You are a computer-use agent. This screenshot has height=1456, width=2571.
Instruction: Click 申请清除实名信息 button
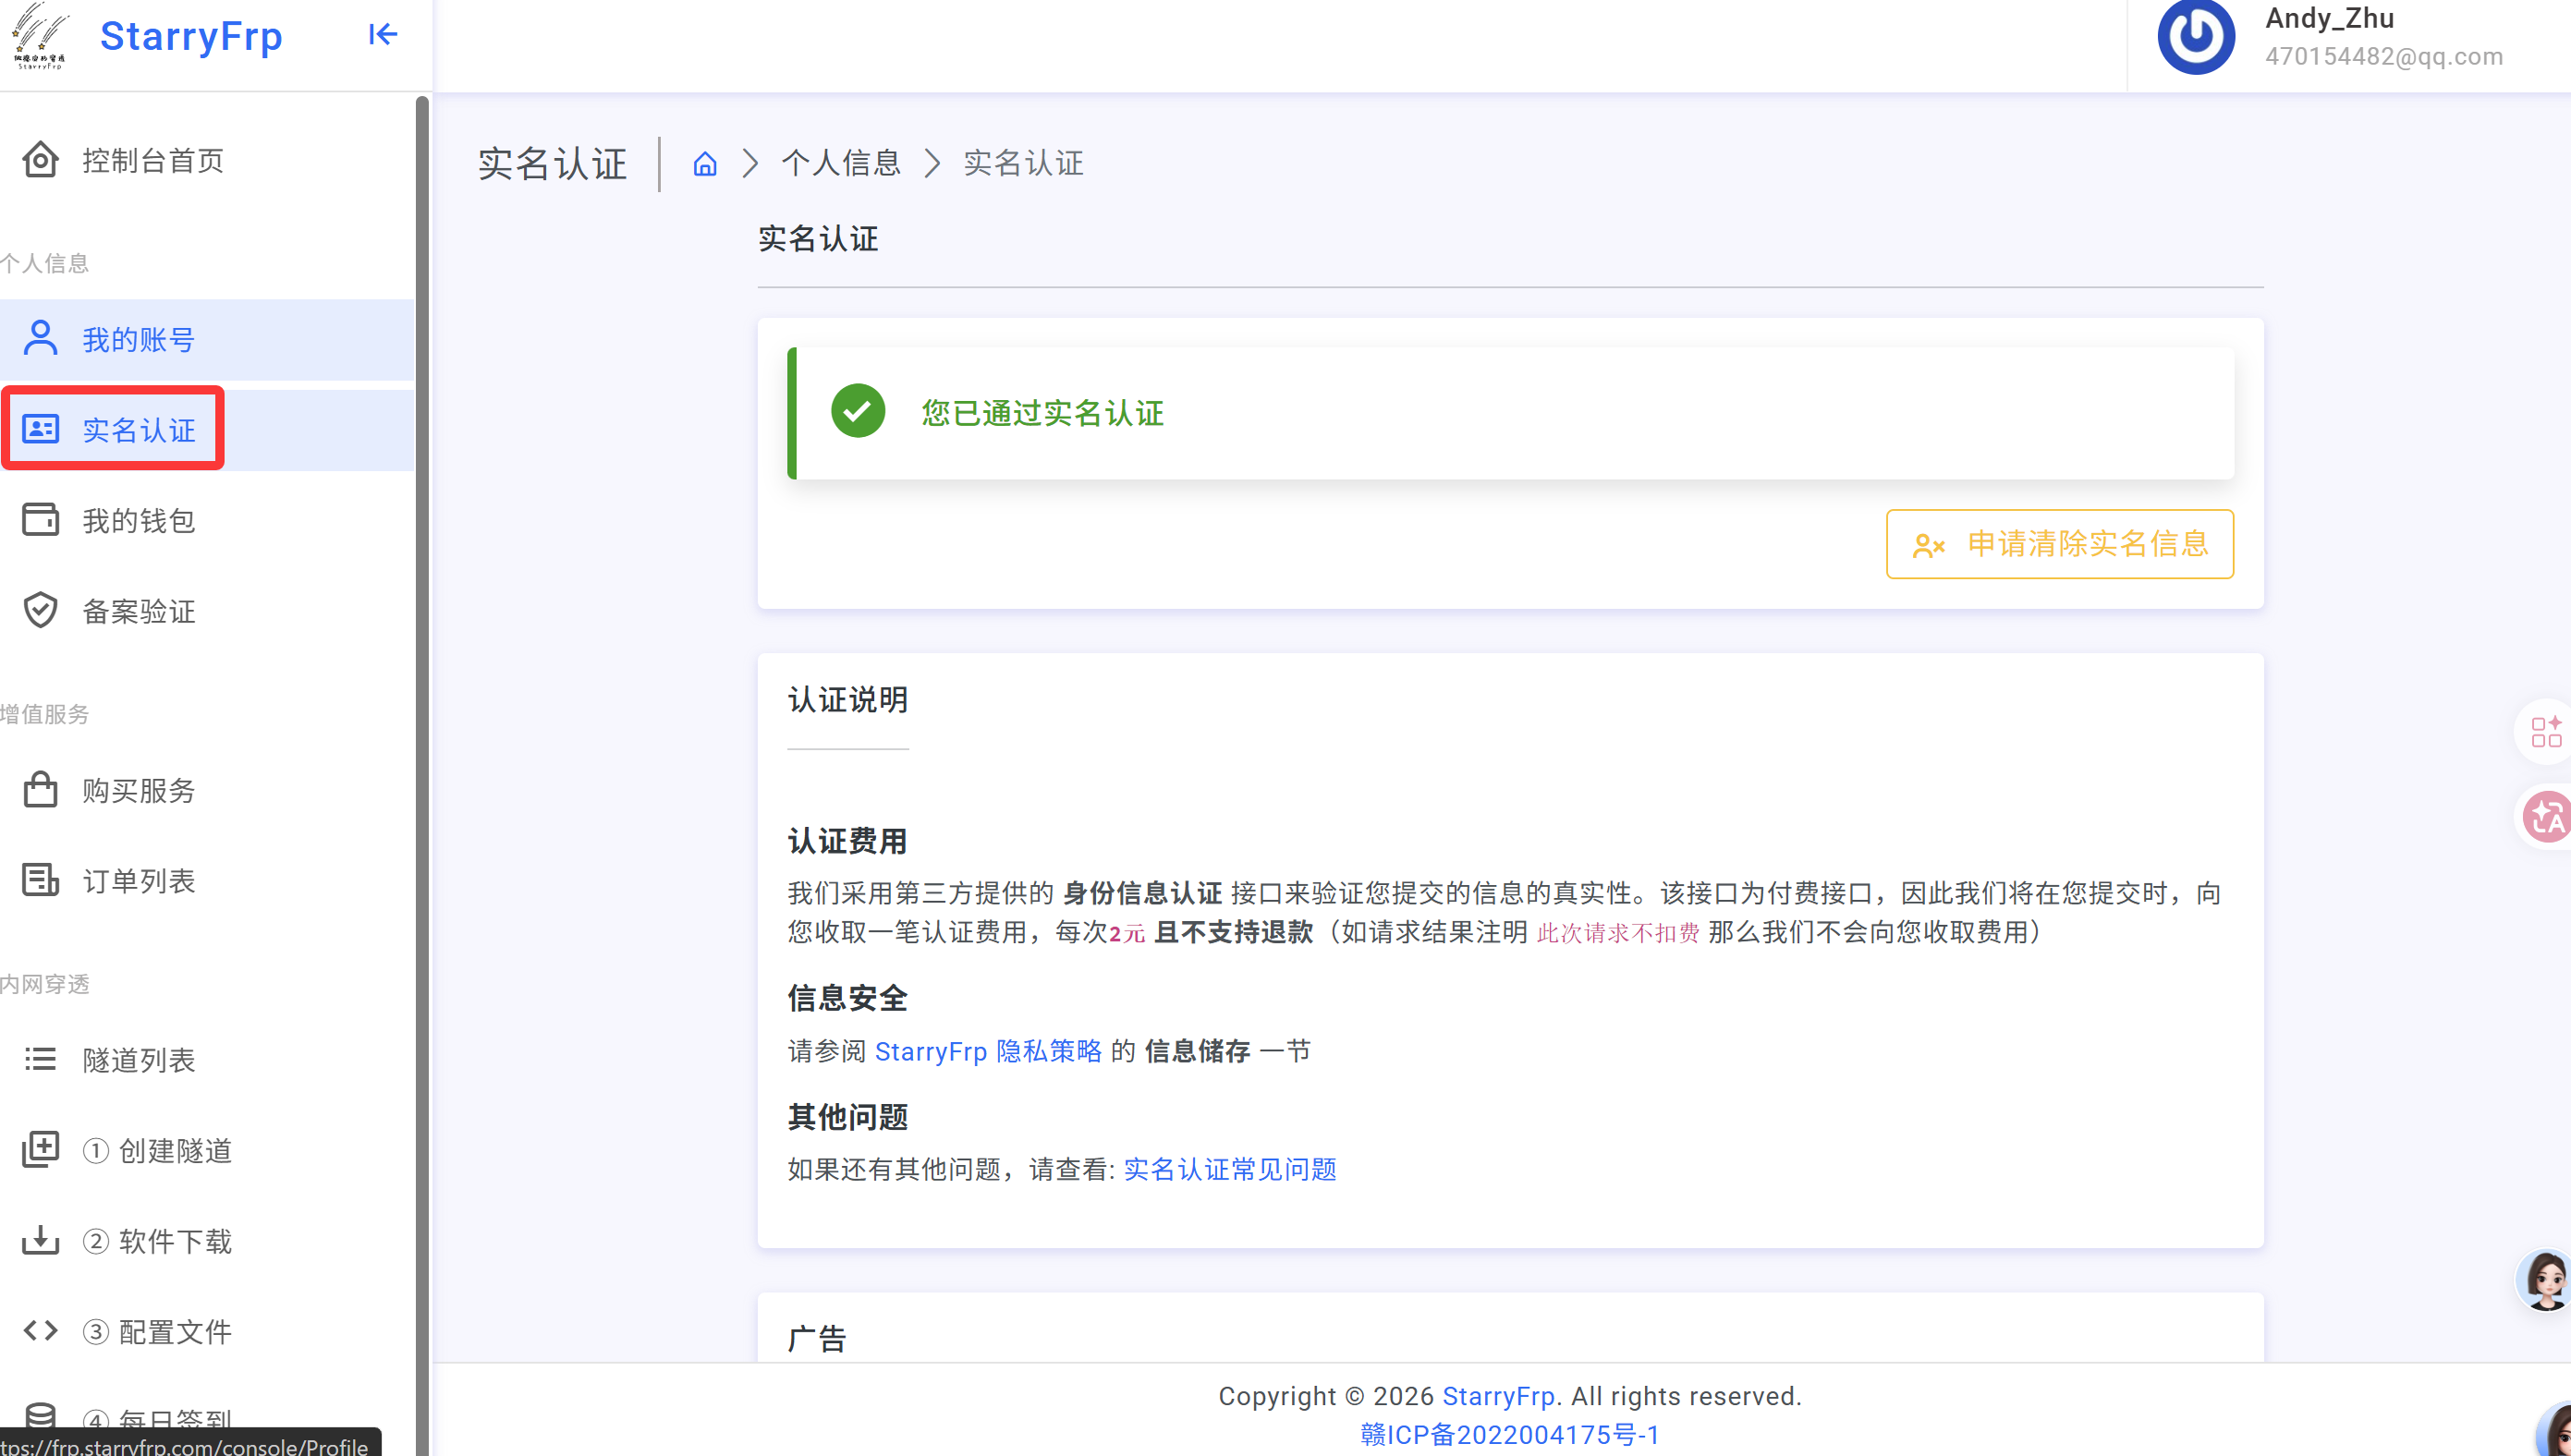[x=2059, y=544]
